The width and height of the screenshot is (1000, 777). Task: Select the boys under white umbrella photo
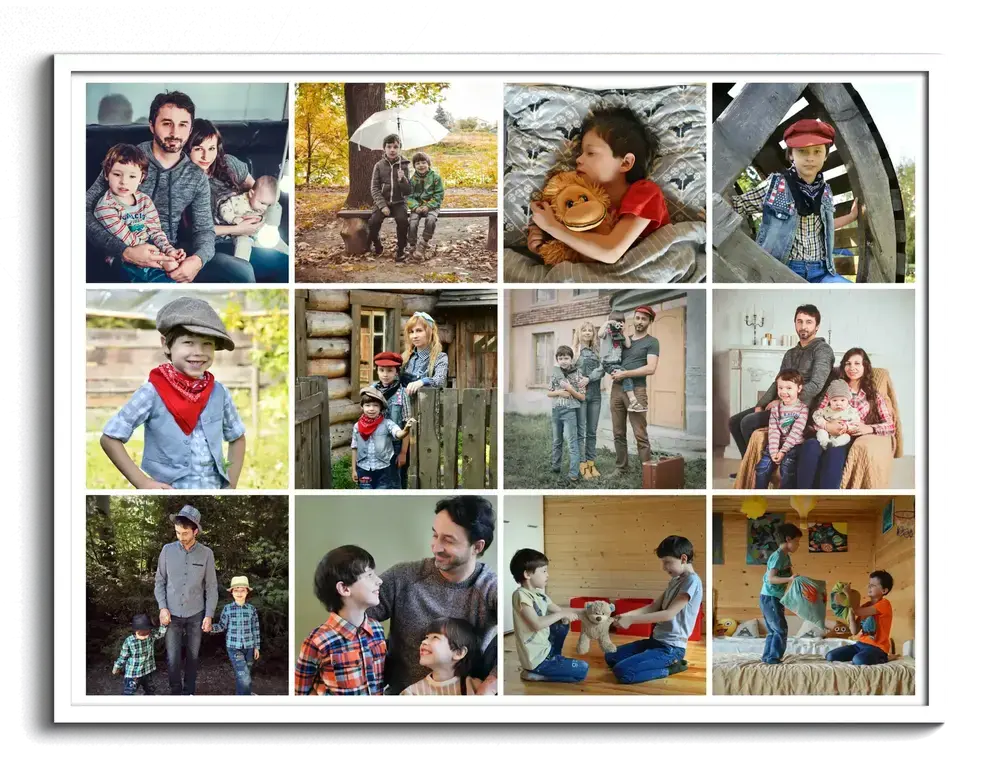click(396, 182)
